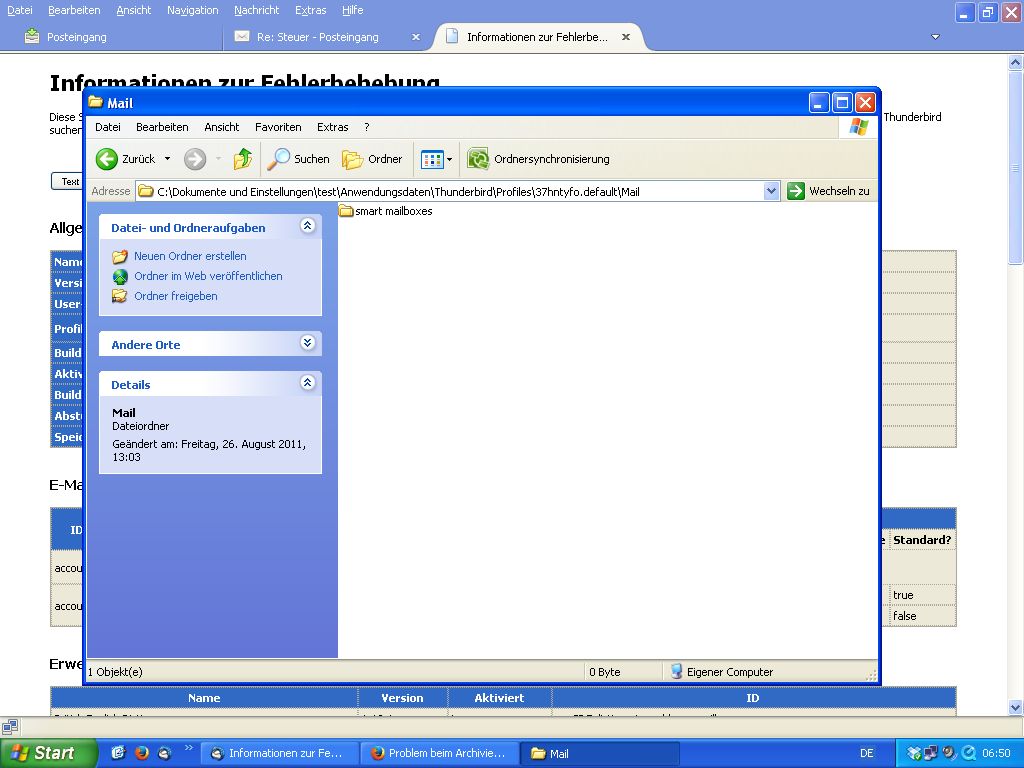The height and width of the screenshot is (768, 1024).
Task: Click the Thunderbird quick launch icon
Action: 164,753
